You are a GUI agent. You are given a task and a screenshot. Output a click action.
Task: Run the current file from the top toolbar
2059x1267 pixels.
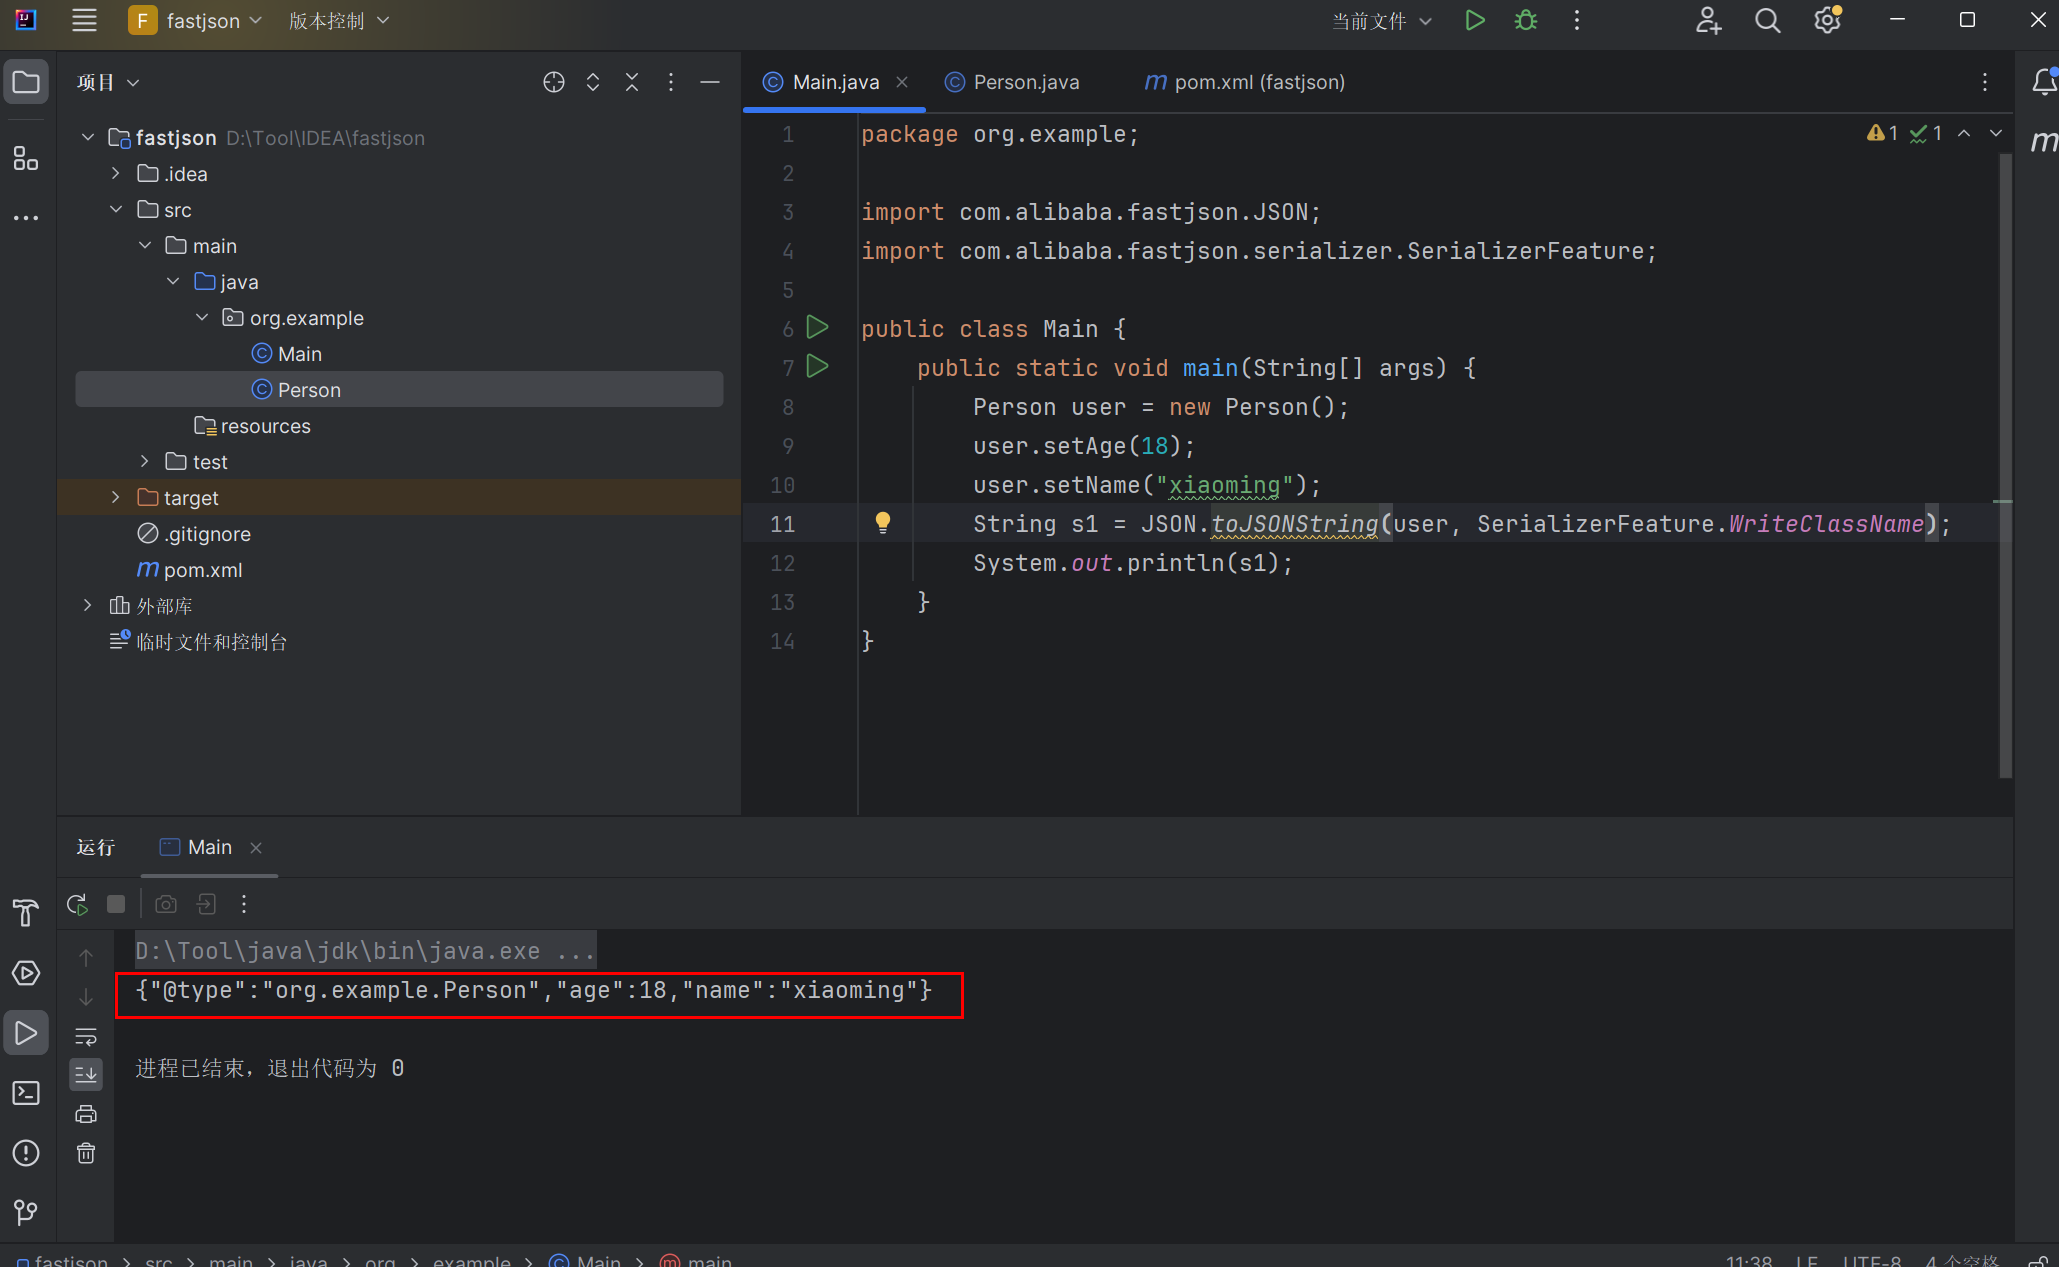(x=1474, y=20)
